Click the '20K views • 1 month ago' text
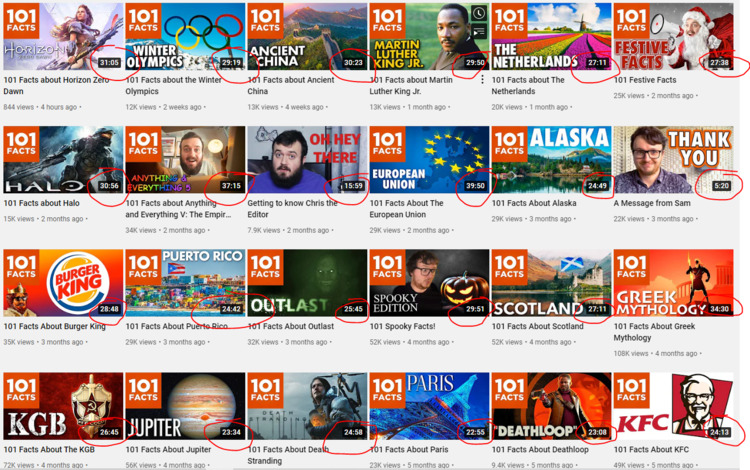 coord(530,107)
